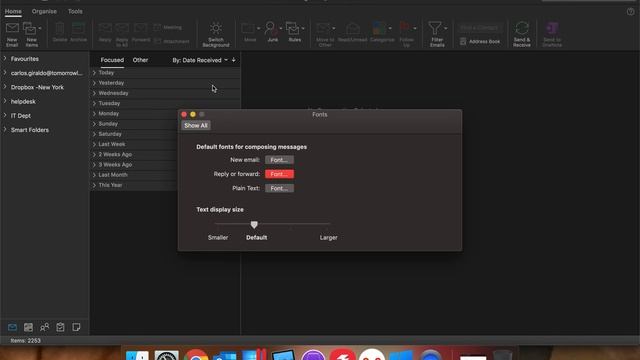Open System Preferences from the Dock
This screenshot has width=640, height=360.
(x=167, y=355)
